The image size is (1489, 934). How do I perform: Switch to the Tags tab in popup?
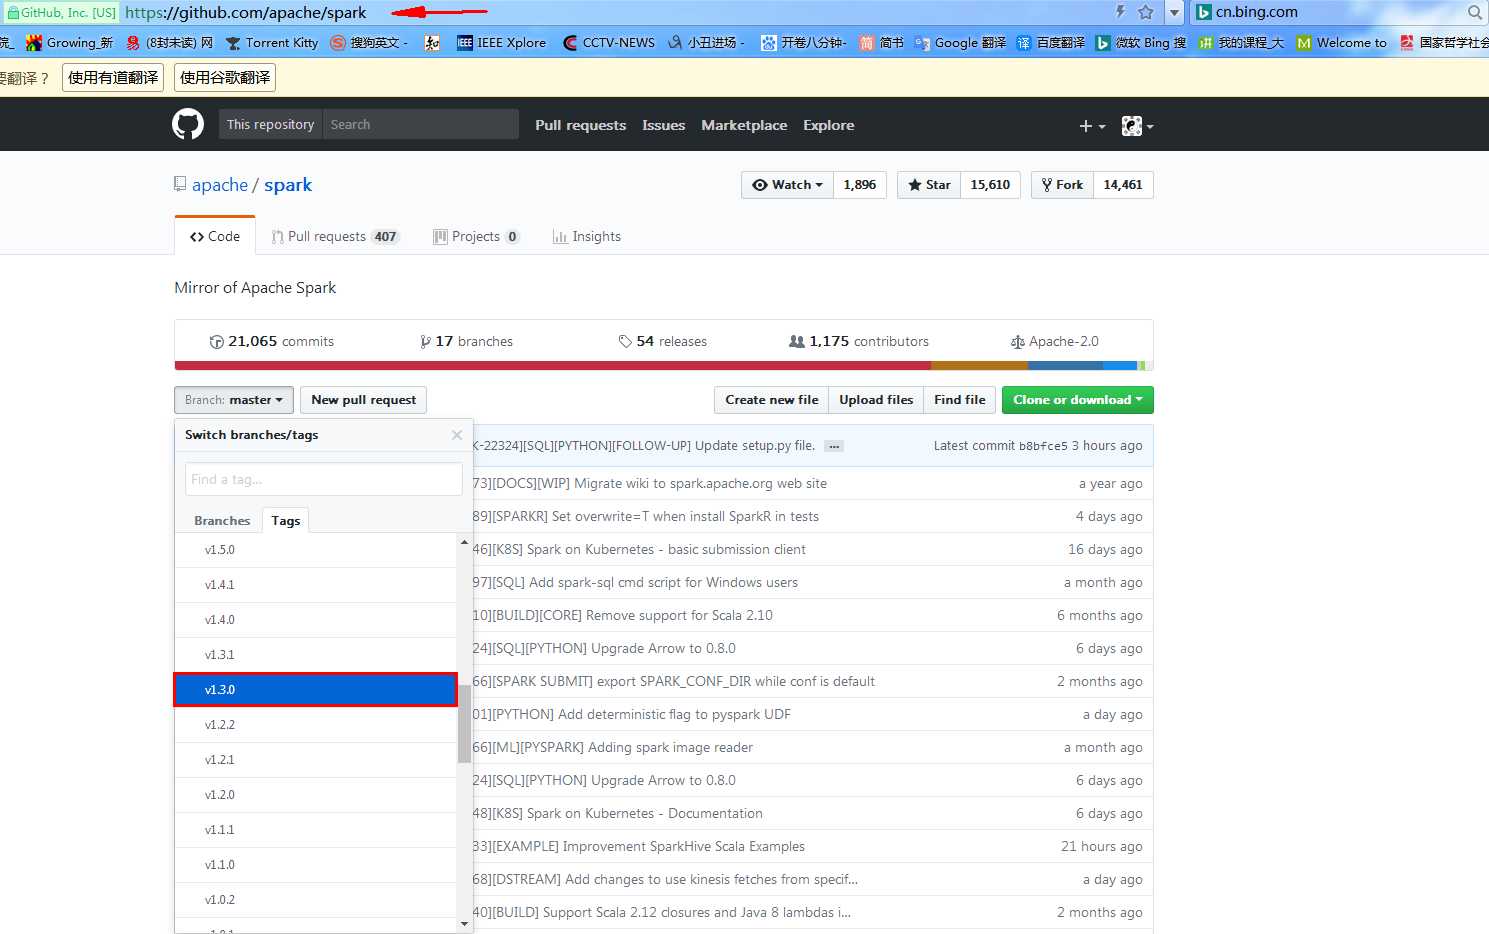(286, 521)
